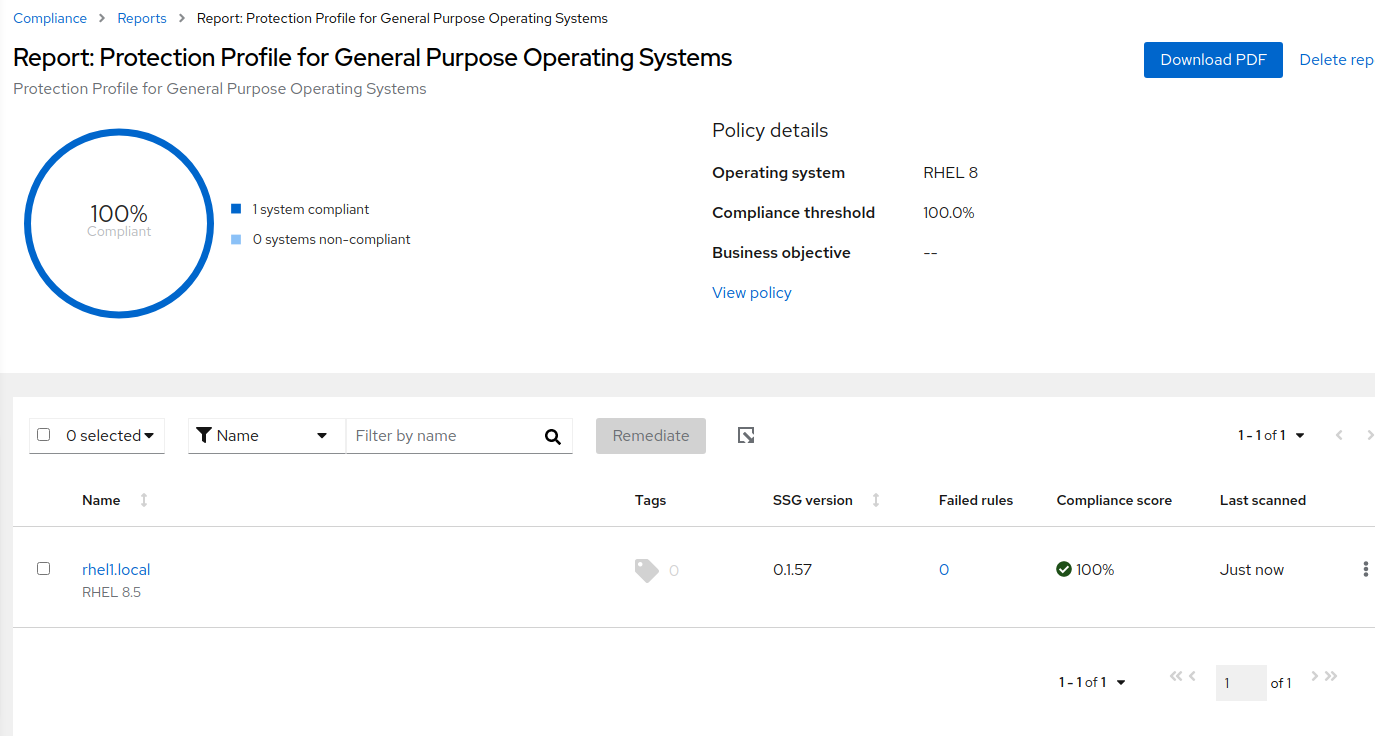Viewport: 1375px width, 736px height.
Task: Click the export icon next to Remediate
Action: (746, 435)
